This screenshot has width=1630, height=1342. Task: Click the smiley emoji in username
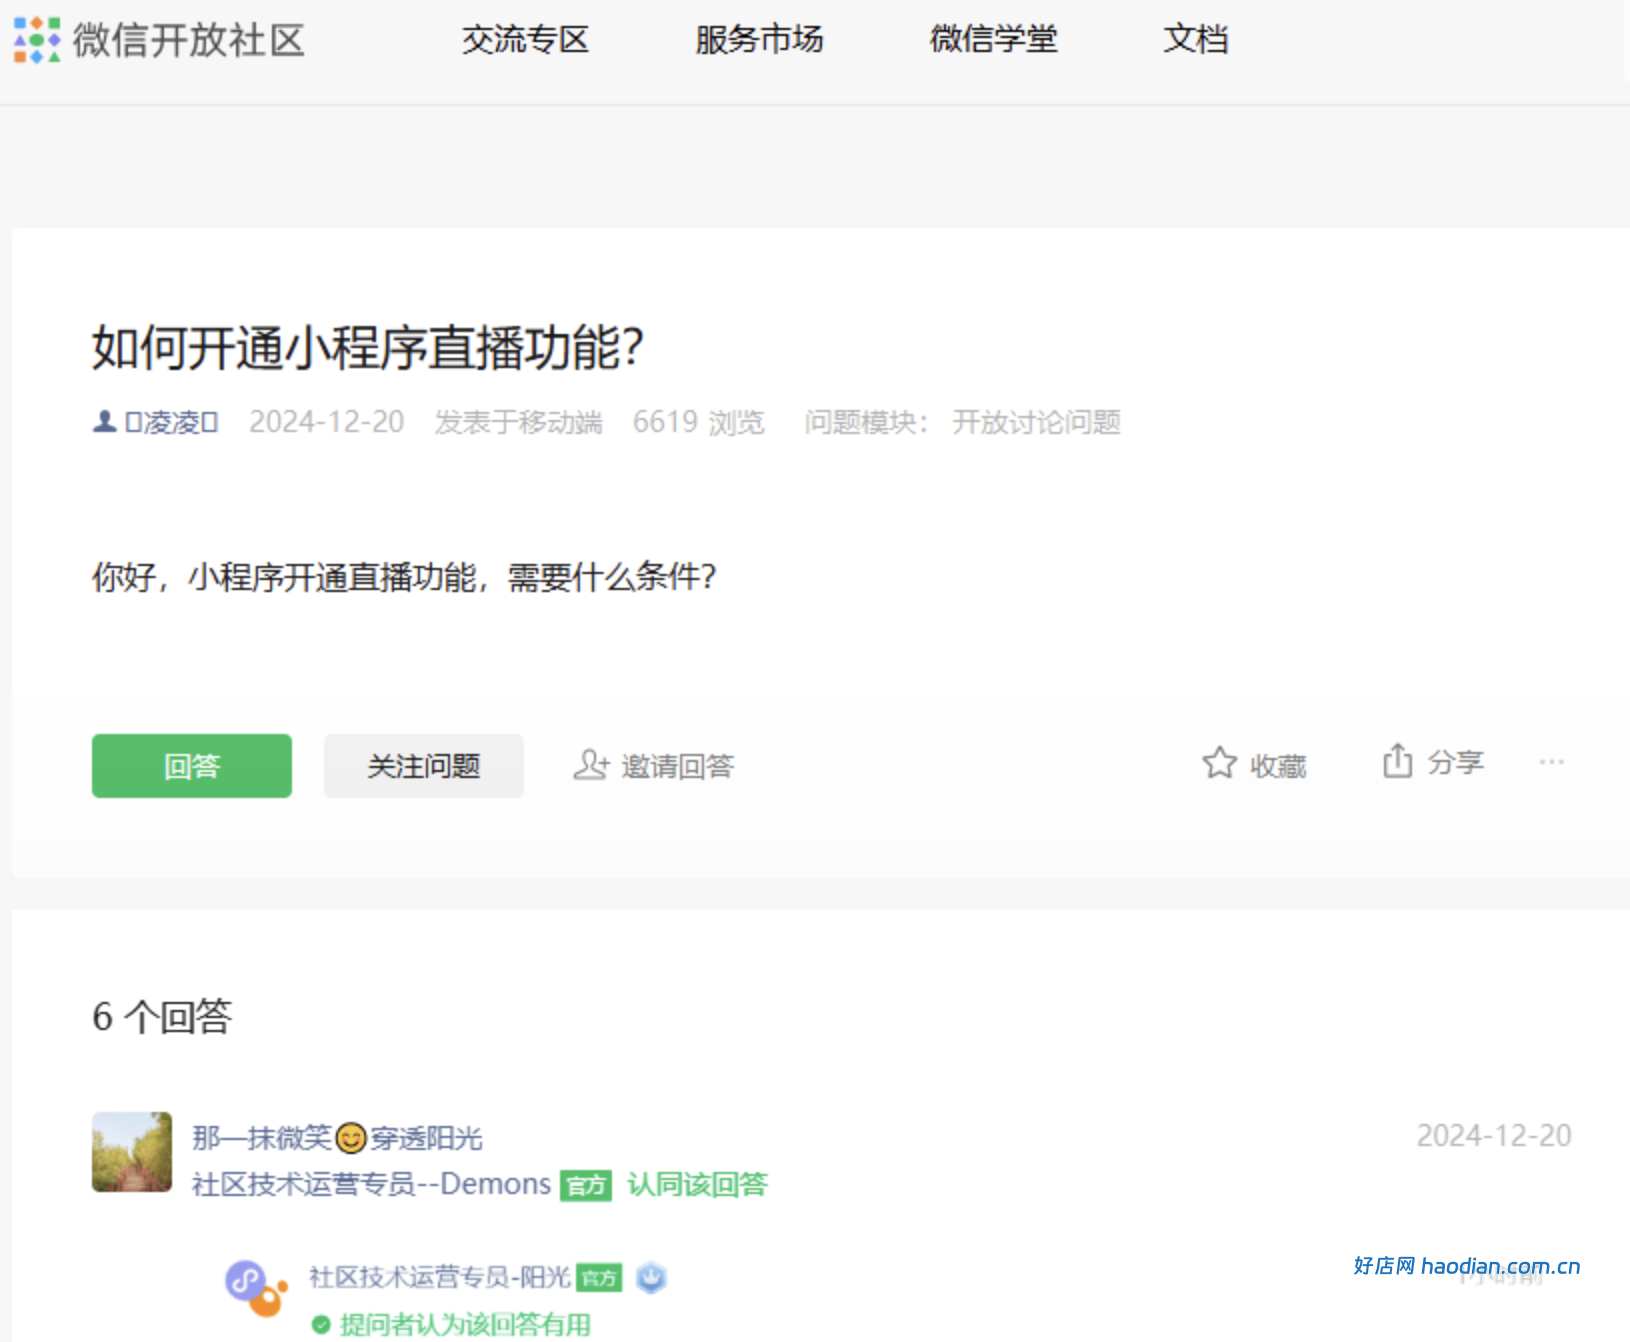click(351, 1138)
